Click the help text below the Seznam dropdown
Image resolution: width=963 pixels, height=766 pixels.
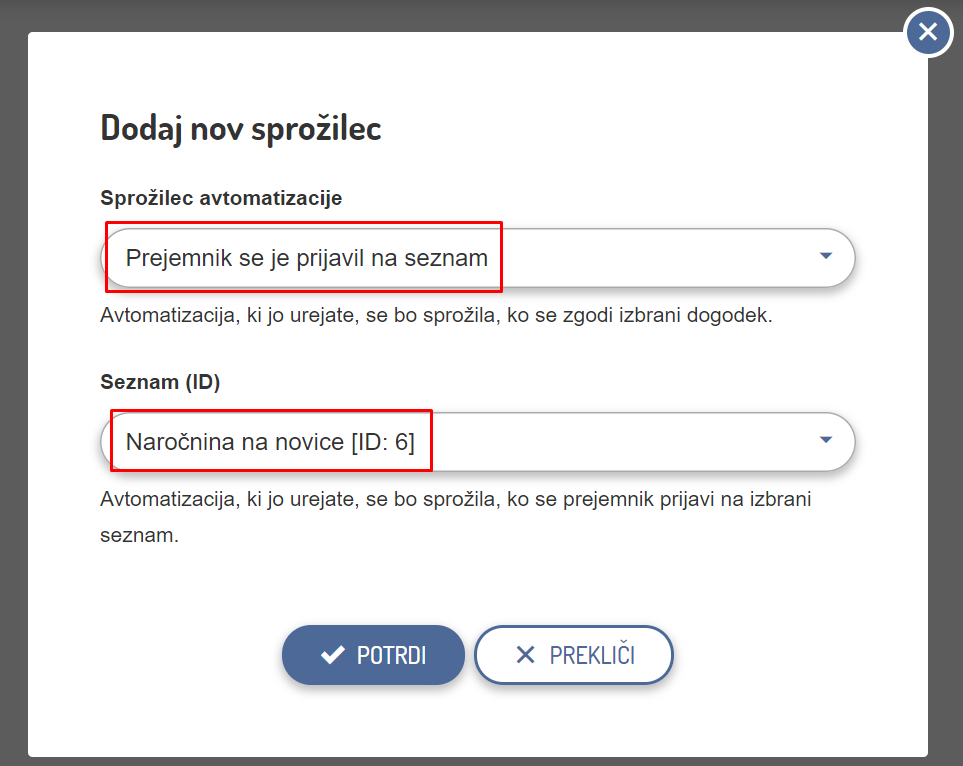click(455, 498)
